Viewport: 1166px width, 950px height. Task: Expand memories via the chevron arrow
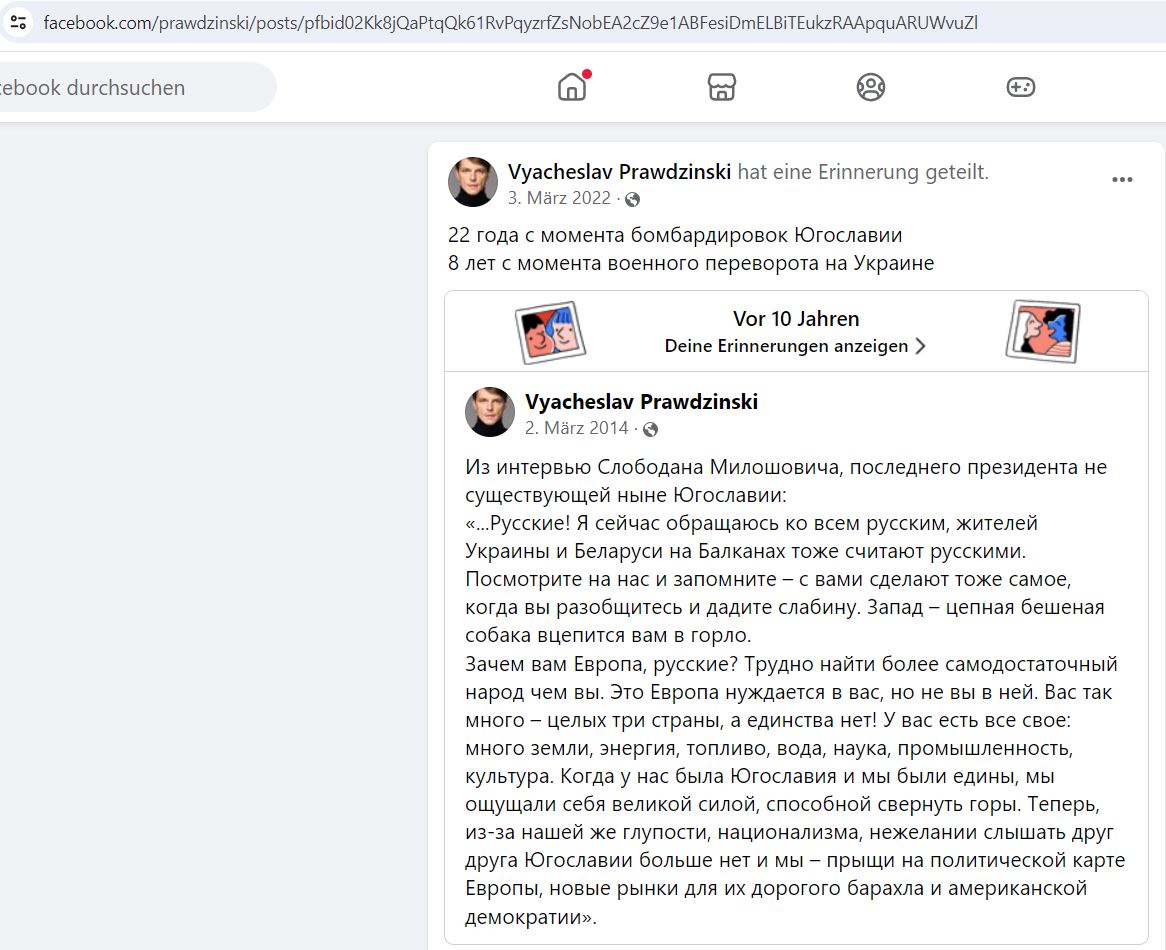(x=921, y=346)
